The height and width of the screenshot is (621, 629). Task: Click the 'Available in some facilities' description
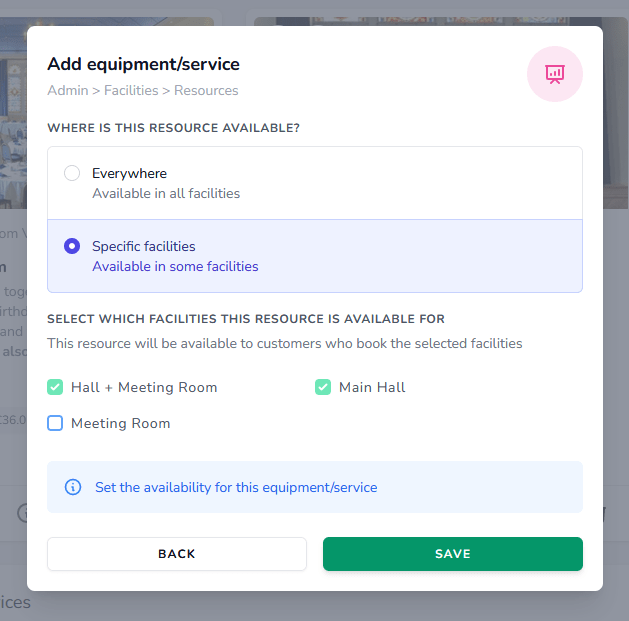pyautogui.click(x=175, y=266)
